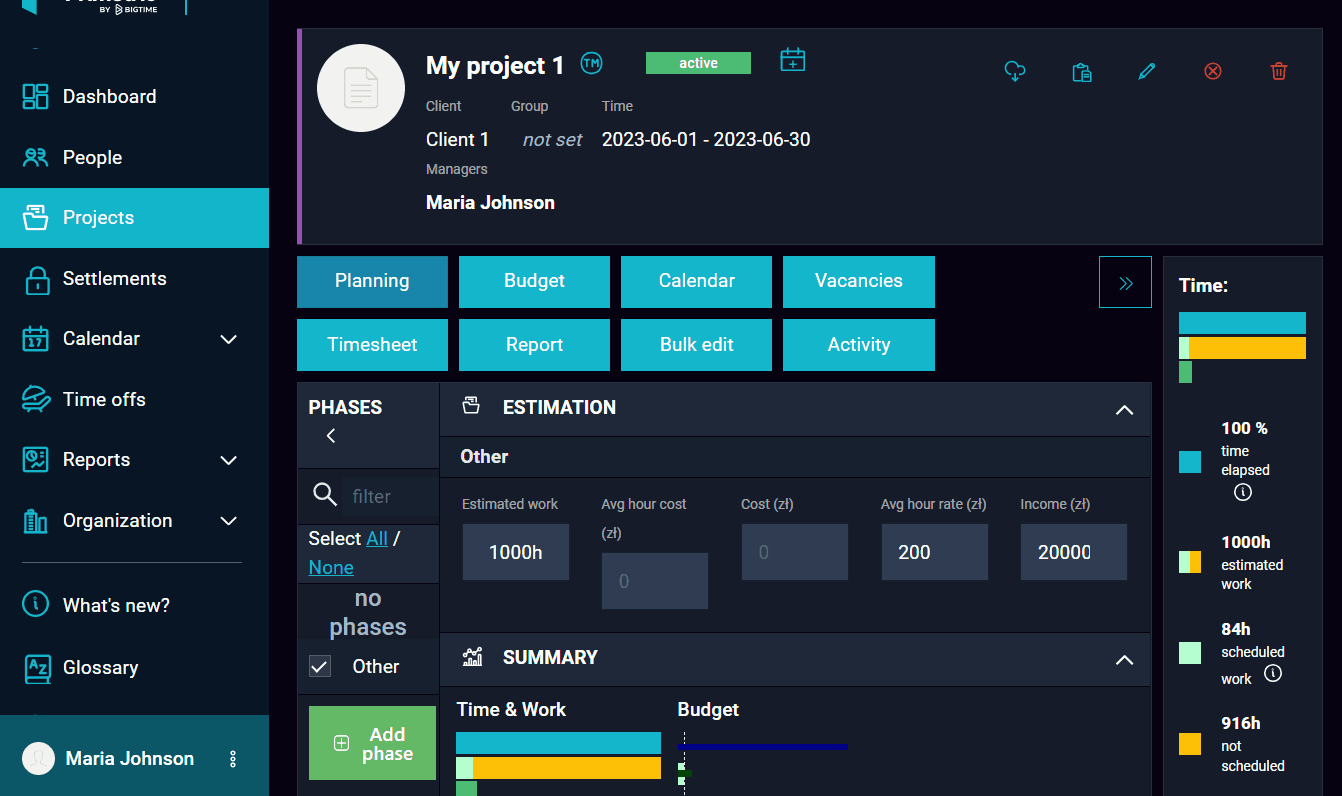
Task: Click the Add phase button
Action: 372,743
